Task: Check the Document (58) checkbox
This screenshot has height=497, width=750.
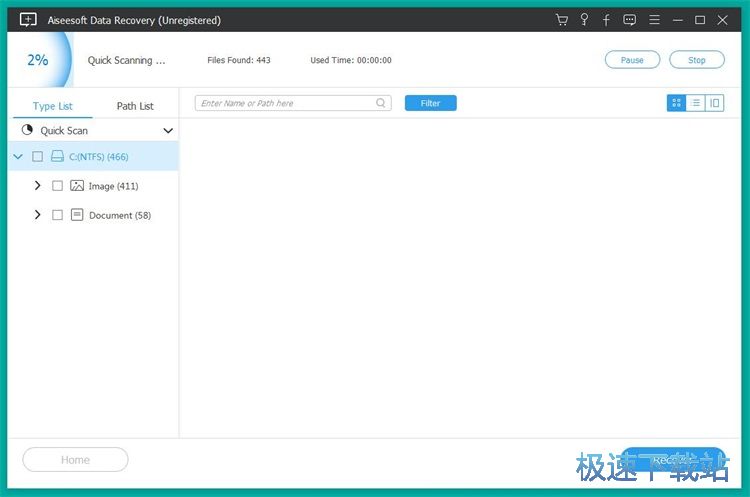Action: point(57,215)
